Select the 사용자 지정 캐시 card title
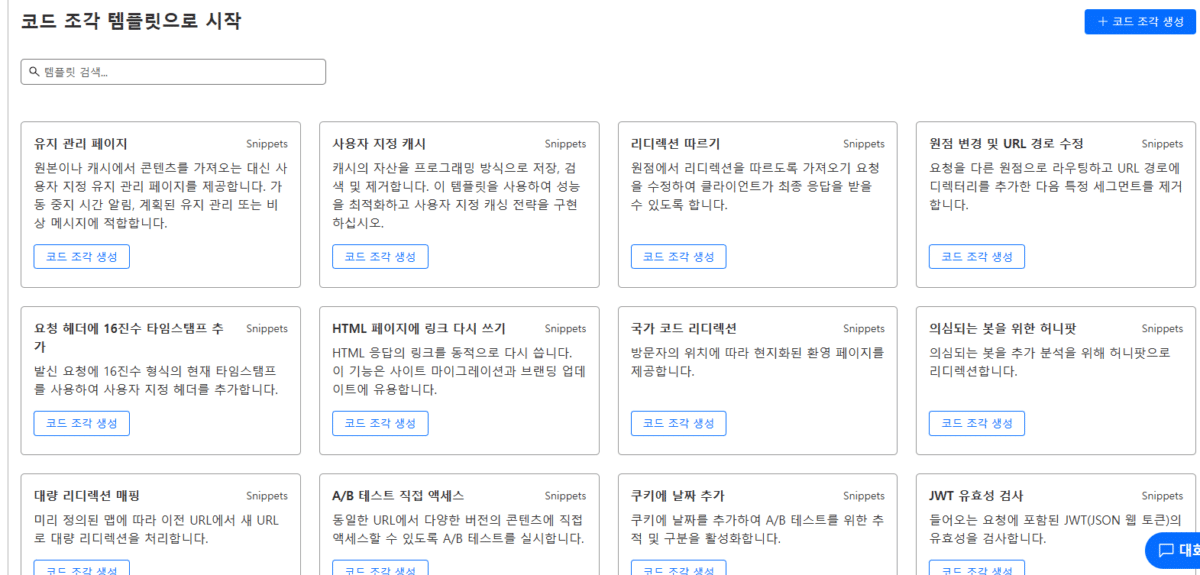Image resolution: width=1200 pixels, height=575 pixels. 379,144
